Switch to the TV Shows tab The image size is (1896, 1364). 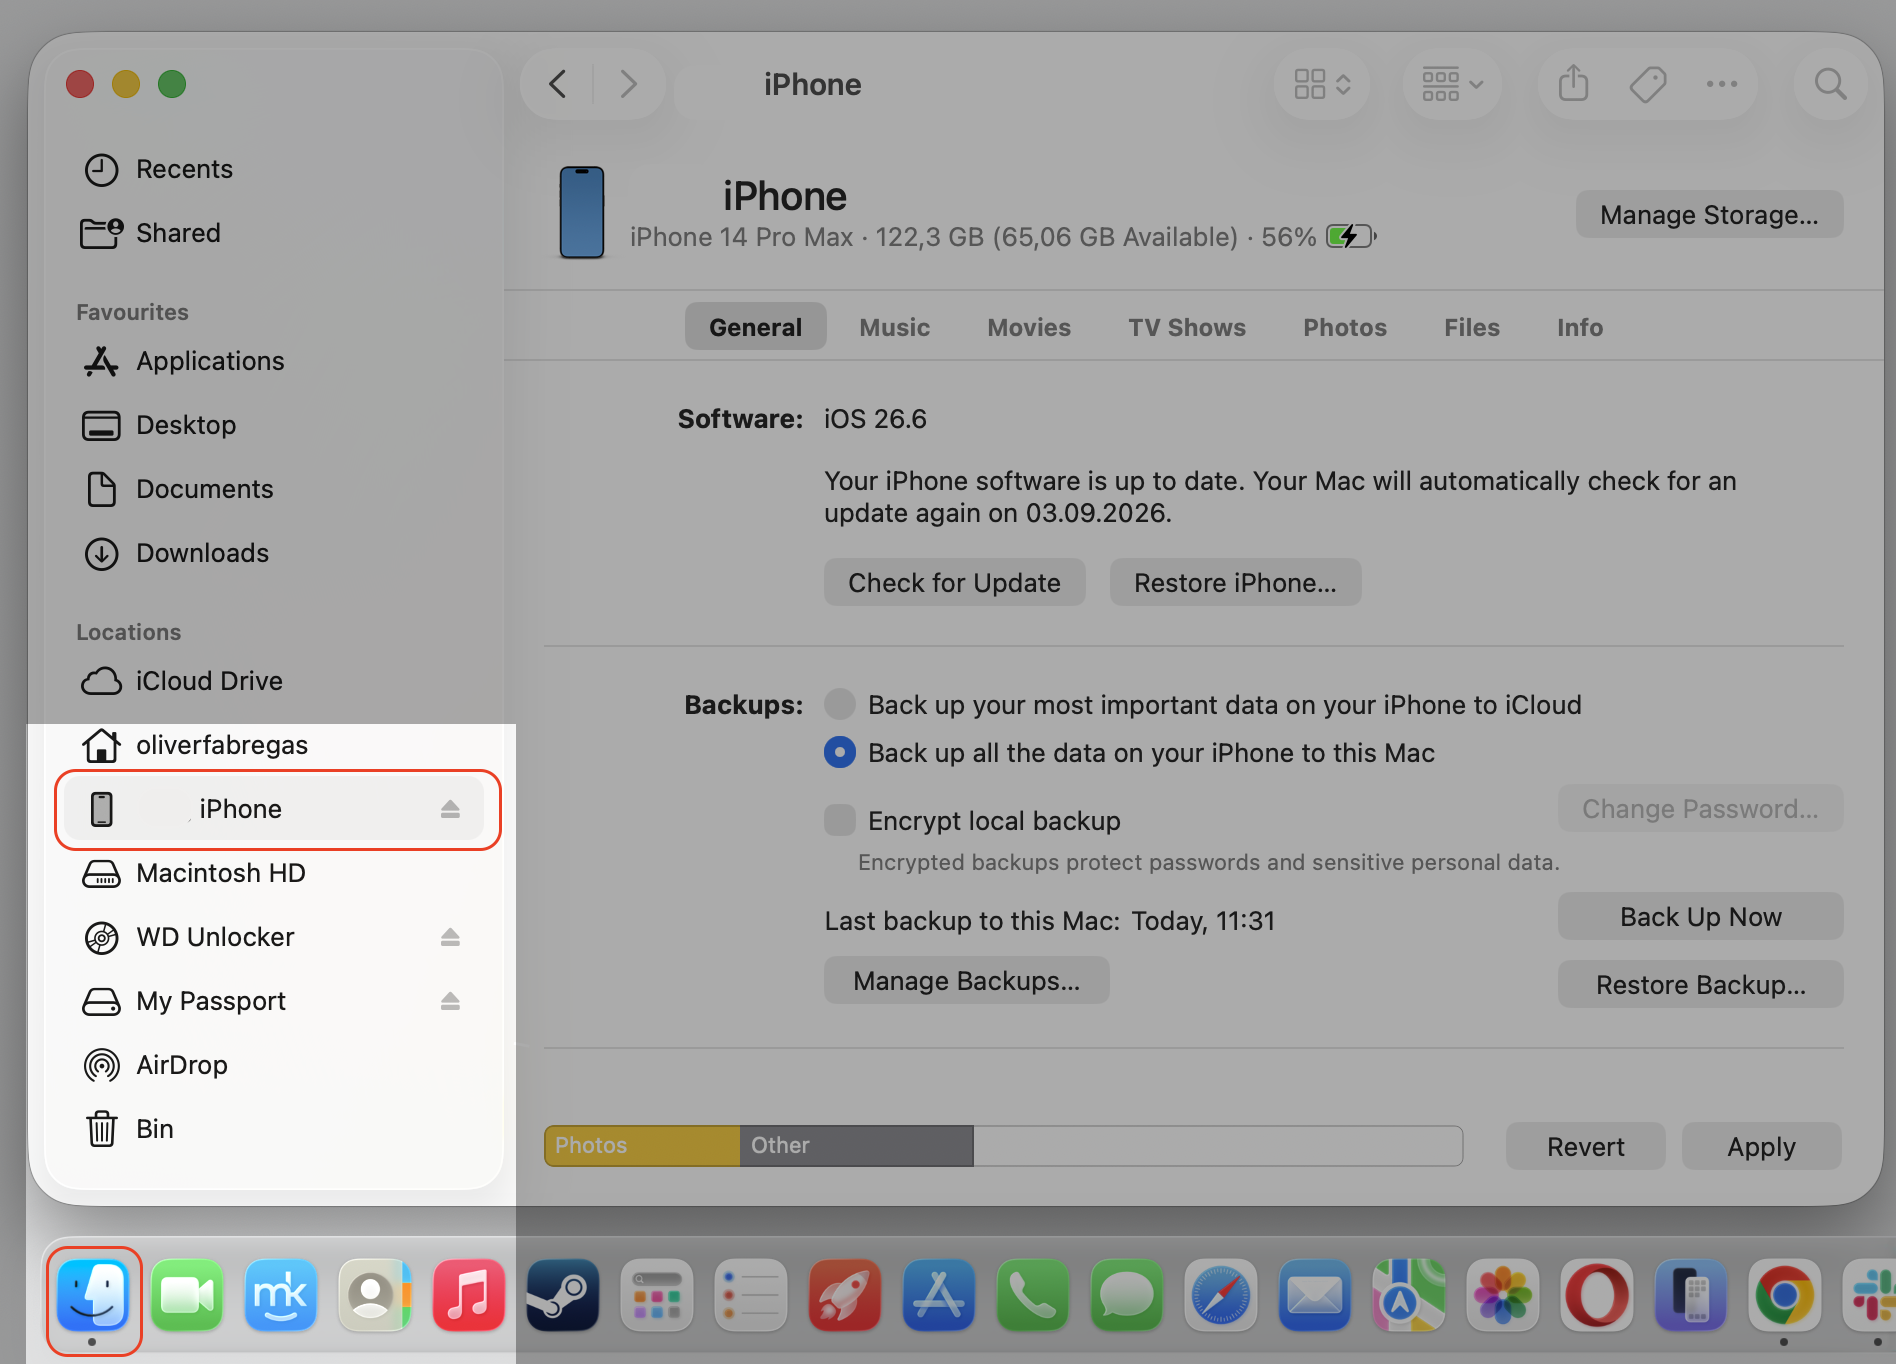tap(1187, 327)
